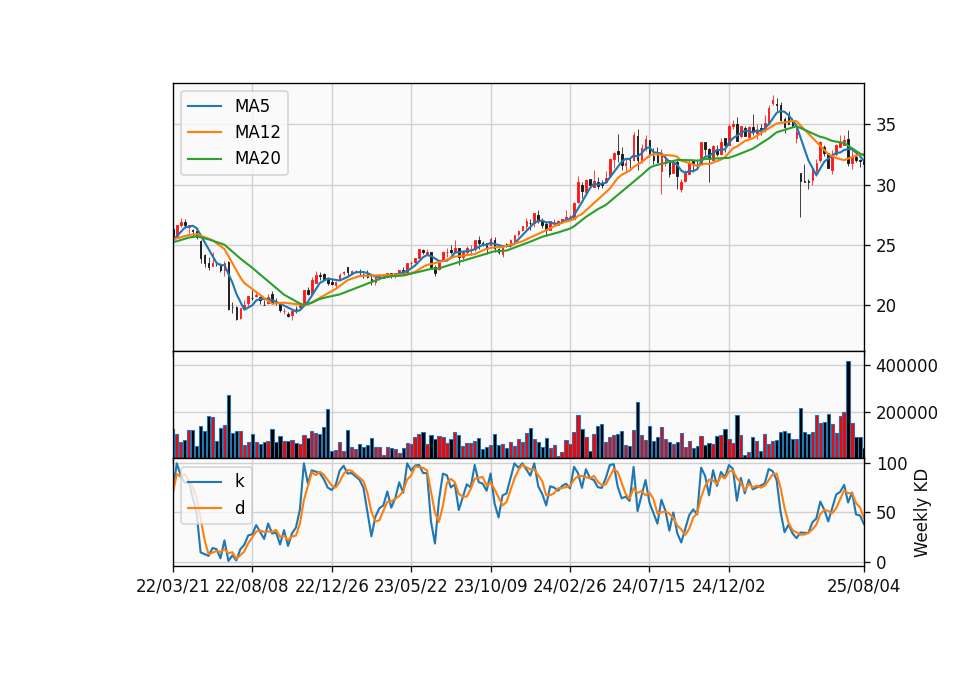
Task: Click the Weekly KD axis title
Action: [x=921, y=513]
